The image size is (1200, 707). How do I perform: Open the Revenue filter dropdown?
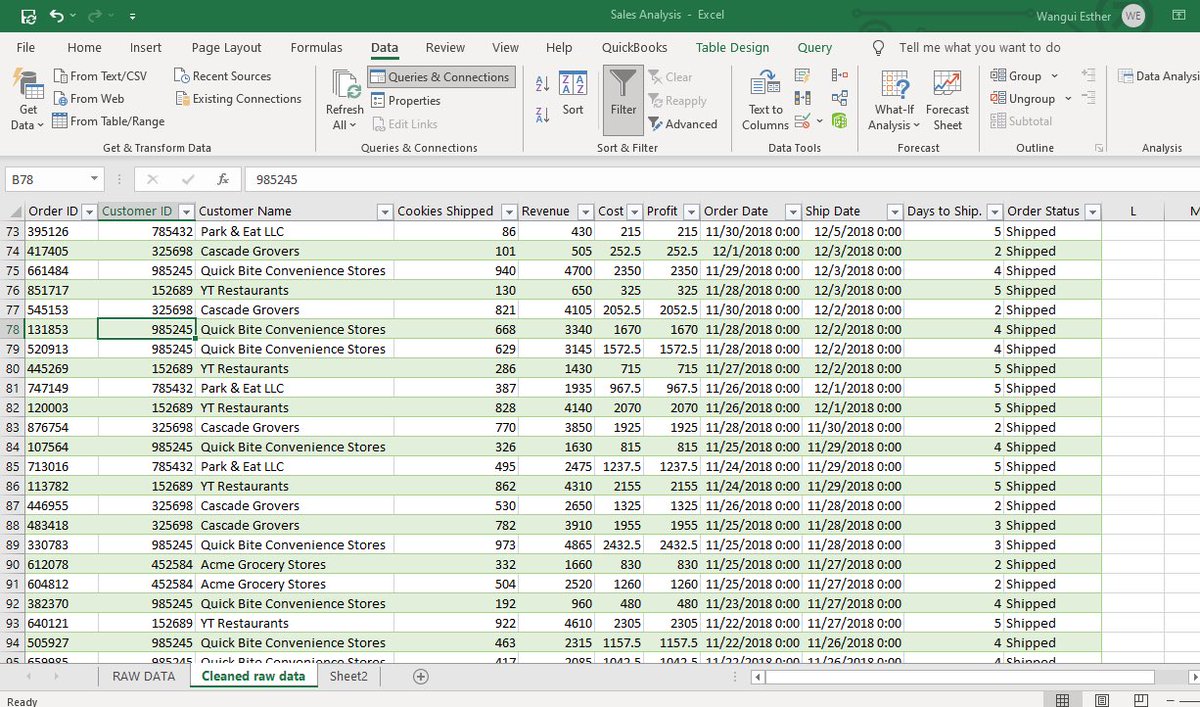(585, 212)
